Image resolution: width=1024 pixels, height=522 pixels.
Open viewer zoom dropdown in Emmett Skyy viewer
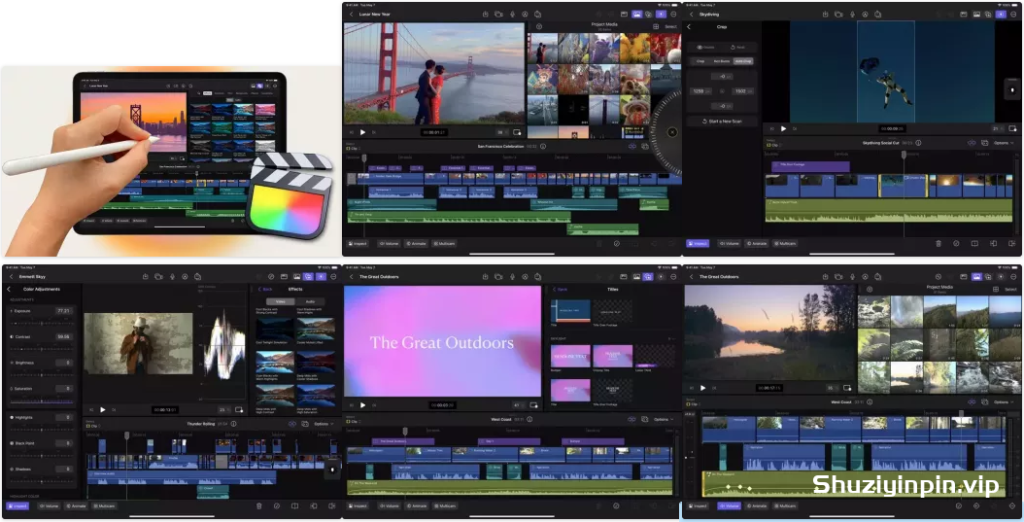pyautogui.click(x=223, y=410)
